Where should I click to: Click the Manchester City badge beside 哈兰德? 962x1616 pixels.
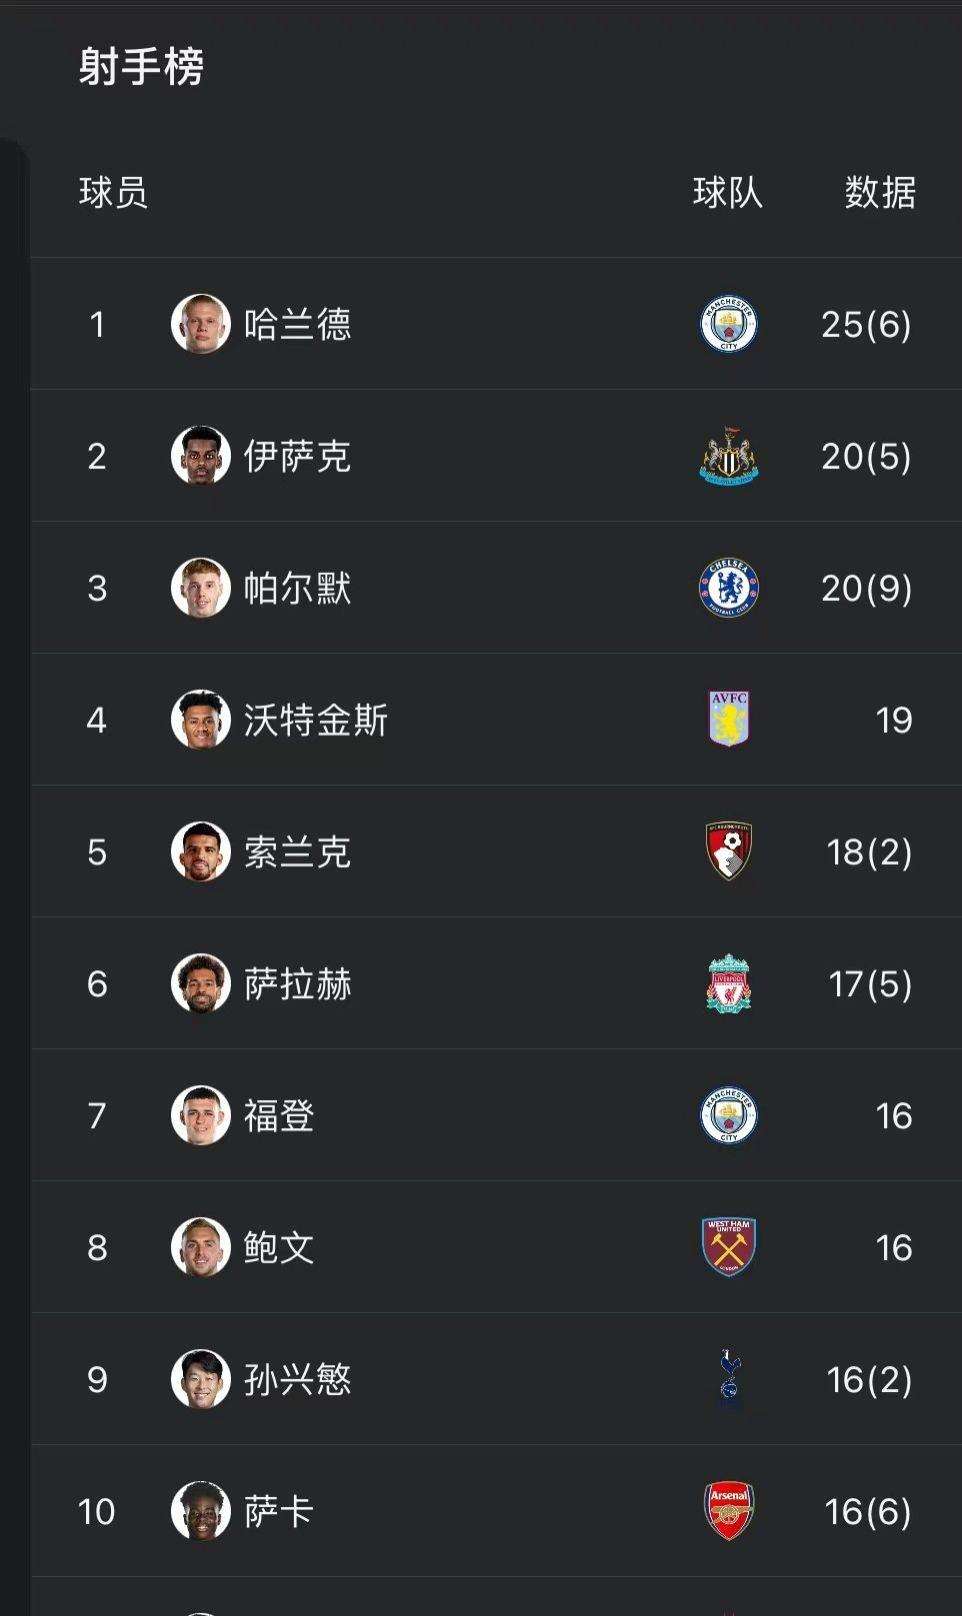tap(728, 324)
